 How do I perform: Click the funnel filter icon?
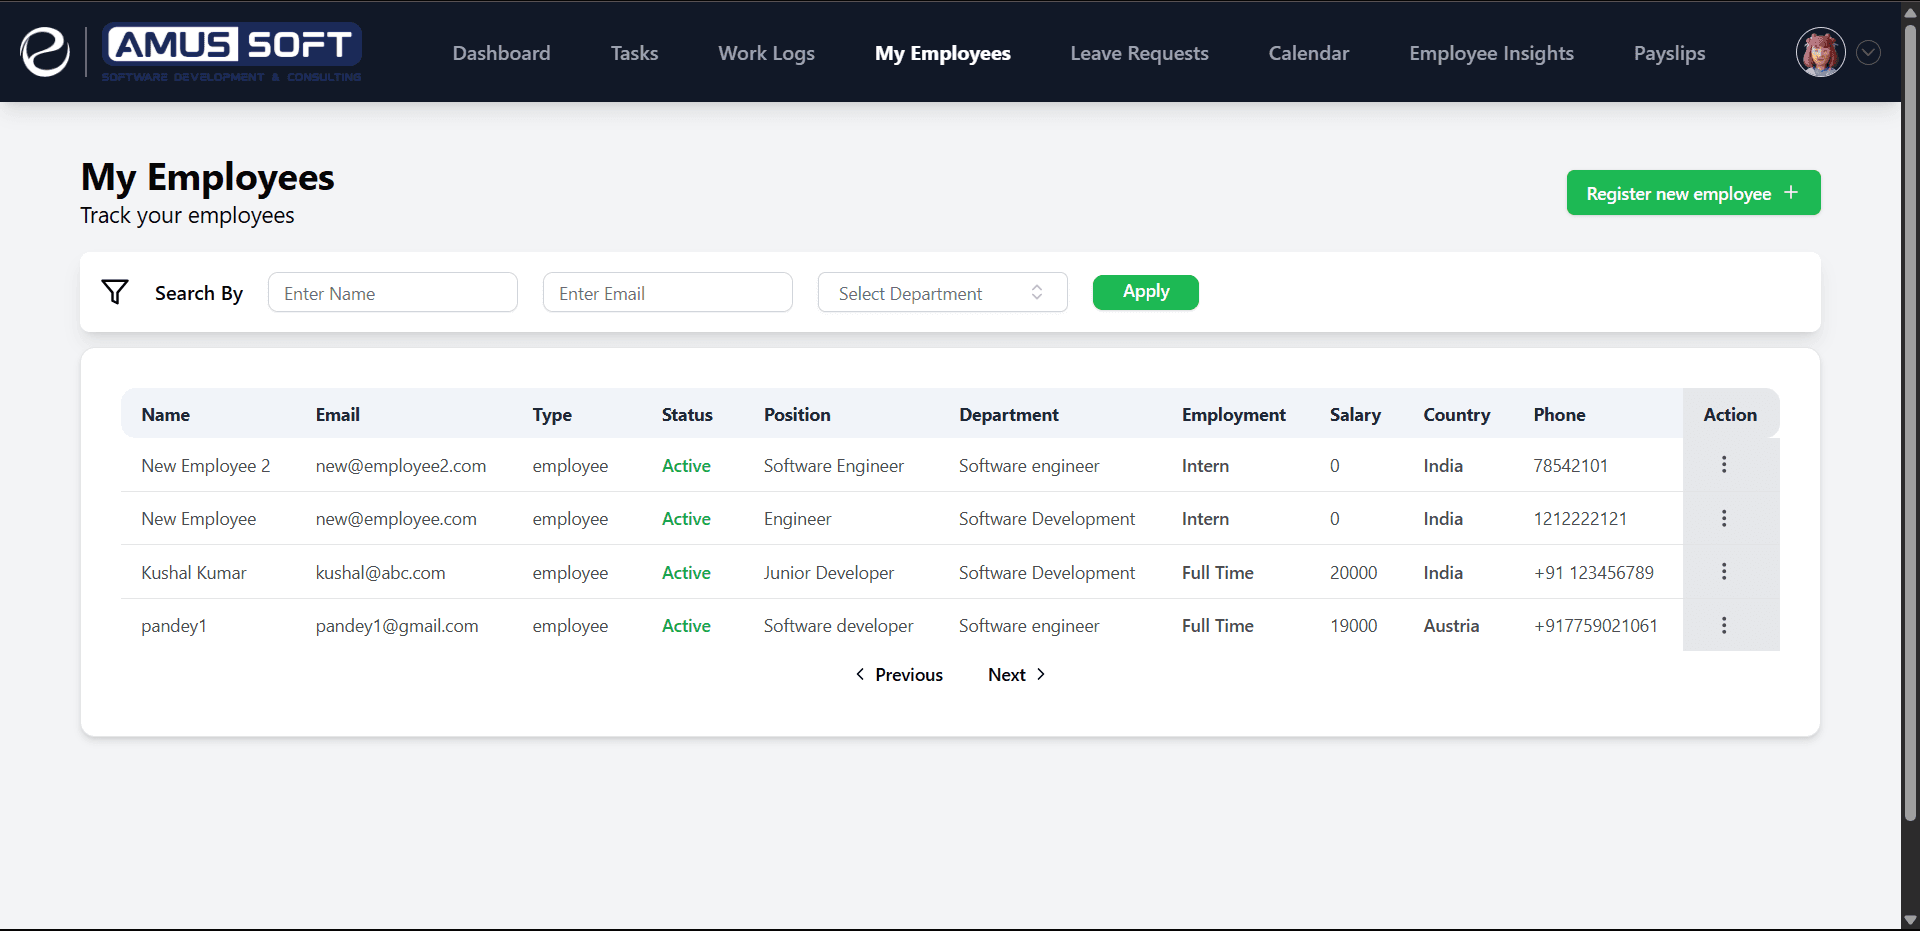pos(115,292)
